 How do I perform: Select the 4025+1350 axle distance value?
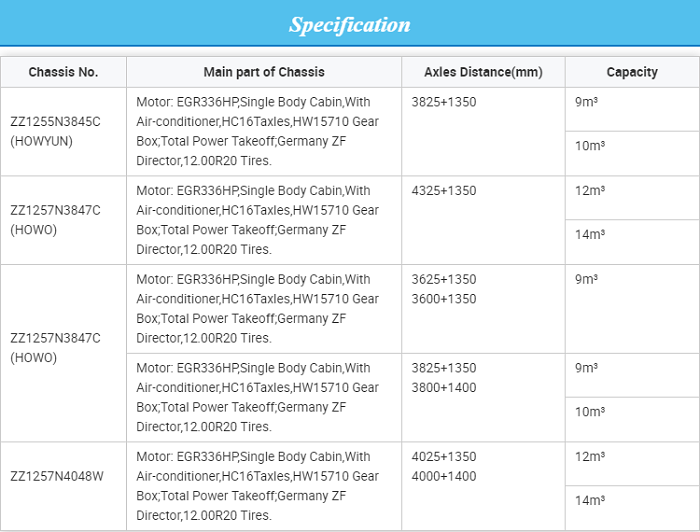coord(444,457)
